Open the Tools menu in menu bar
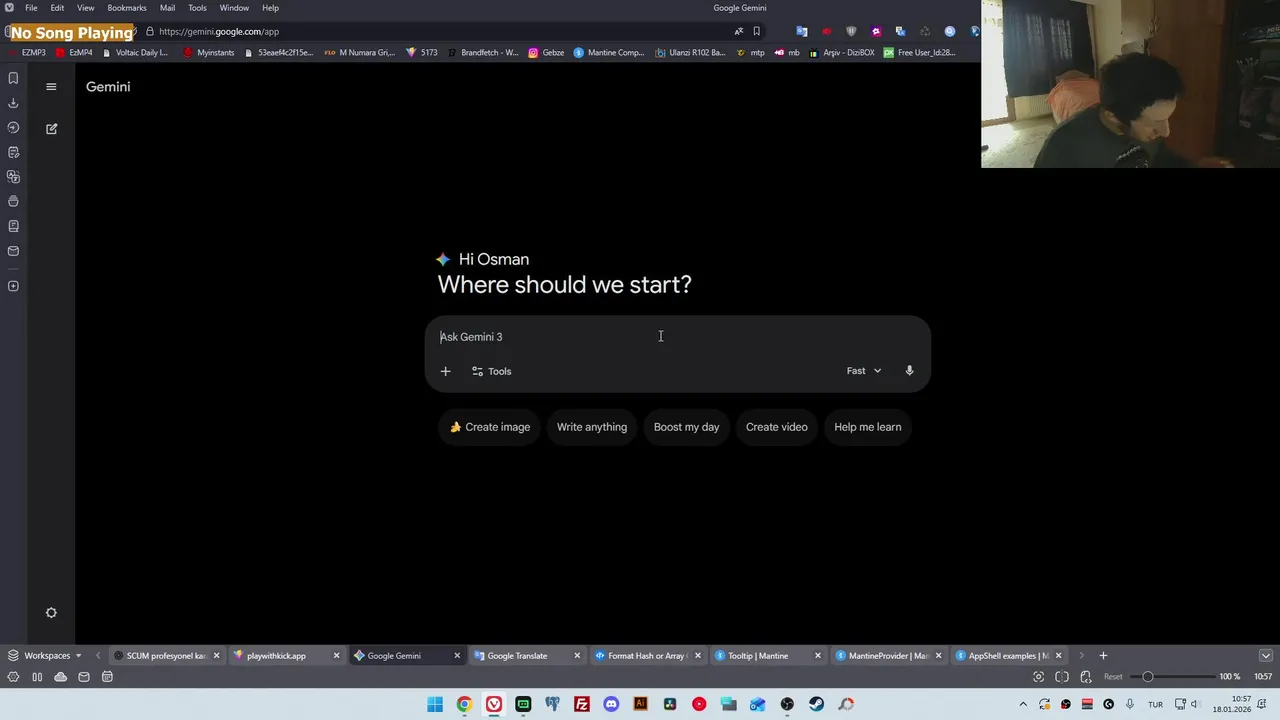1280x720 pixels. tap(198, 8)
